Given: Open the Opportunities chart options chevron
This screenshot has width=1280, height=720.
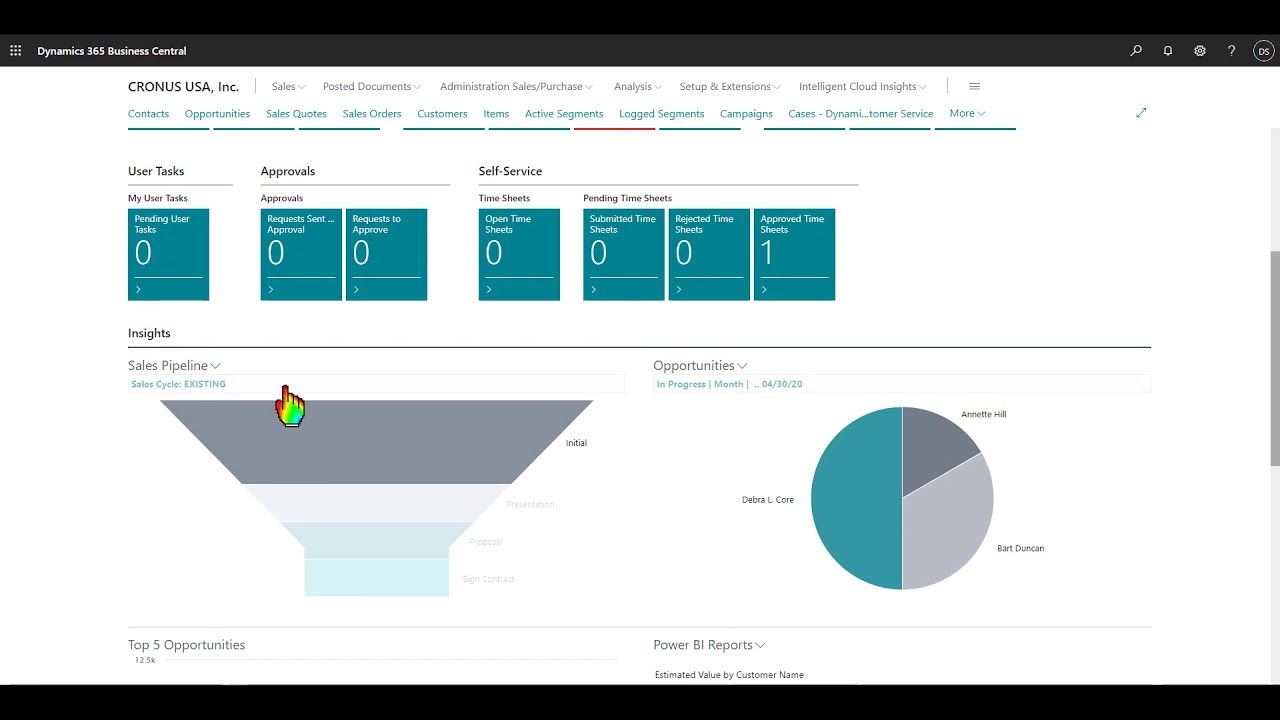Looking at the screenshot, I should pyautogui.click(x=742, y=366).
